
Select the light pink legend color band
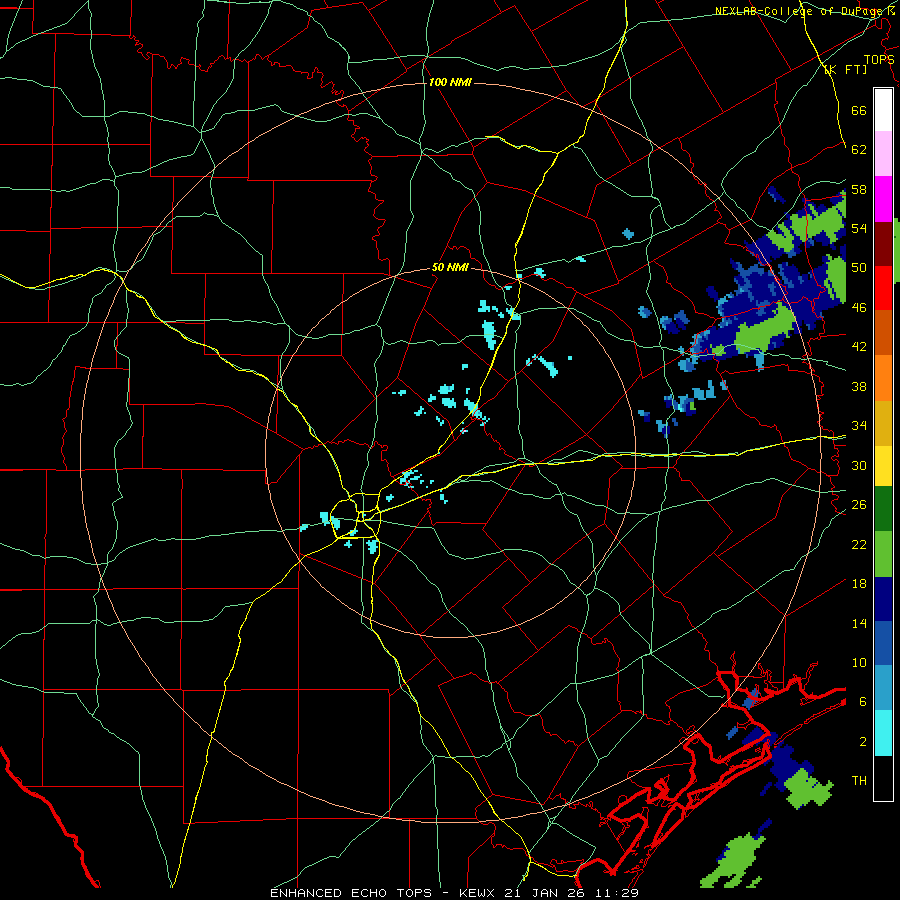pos(883,154)
